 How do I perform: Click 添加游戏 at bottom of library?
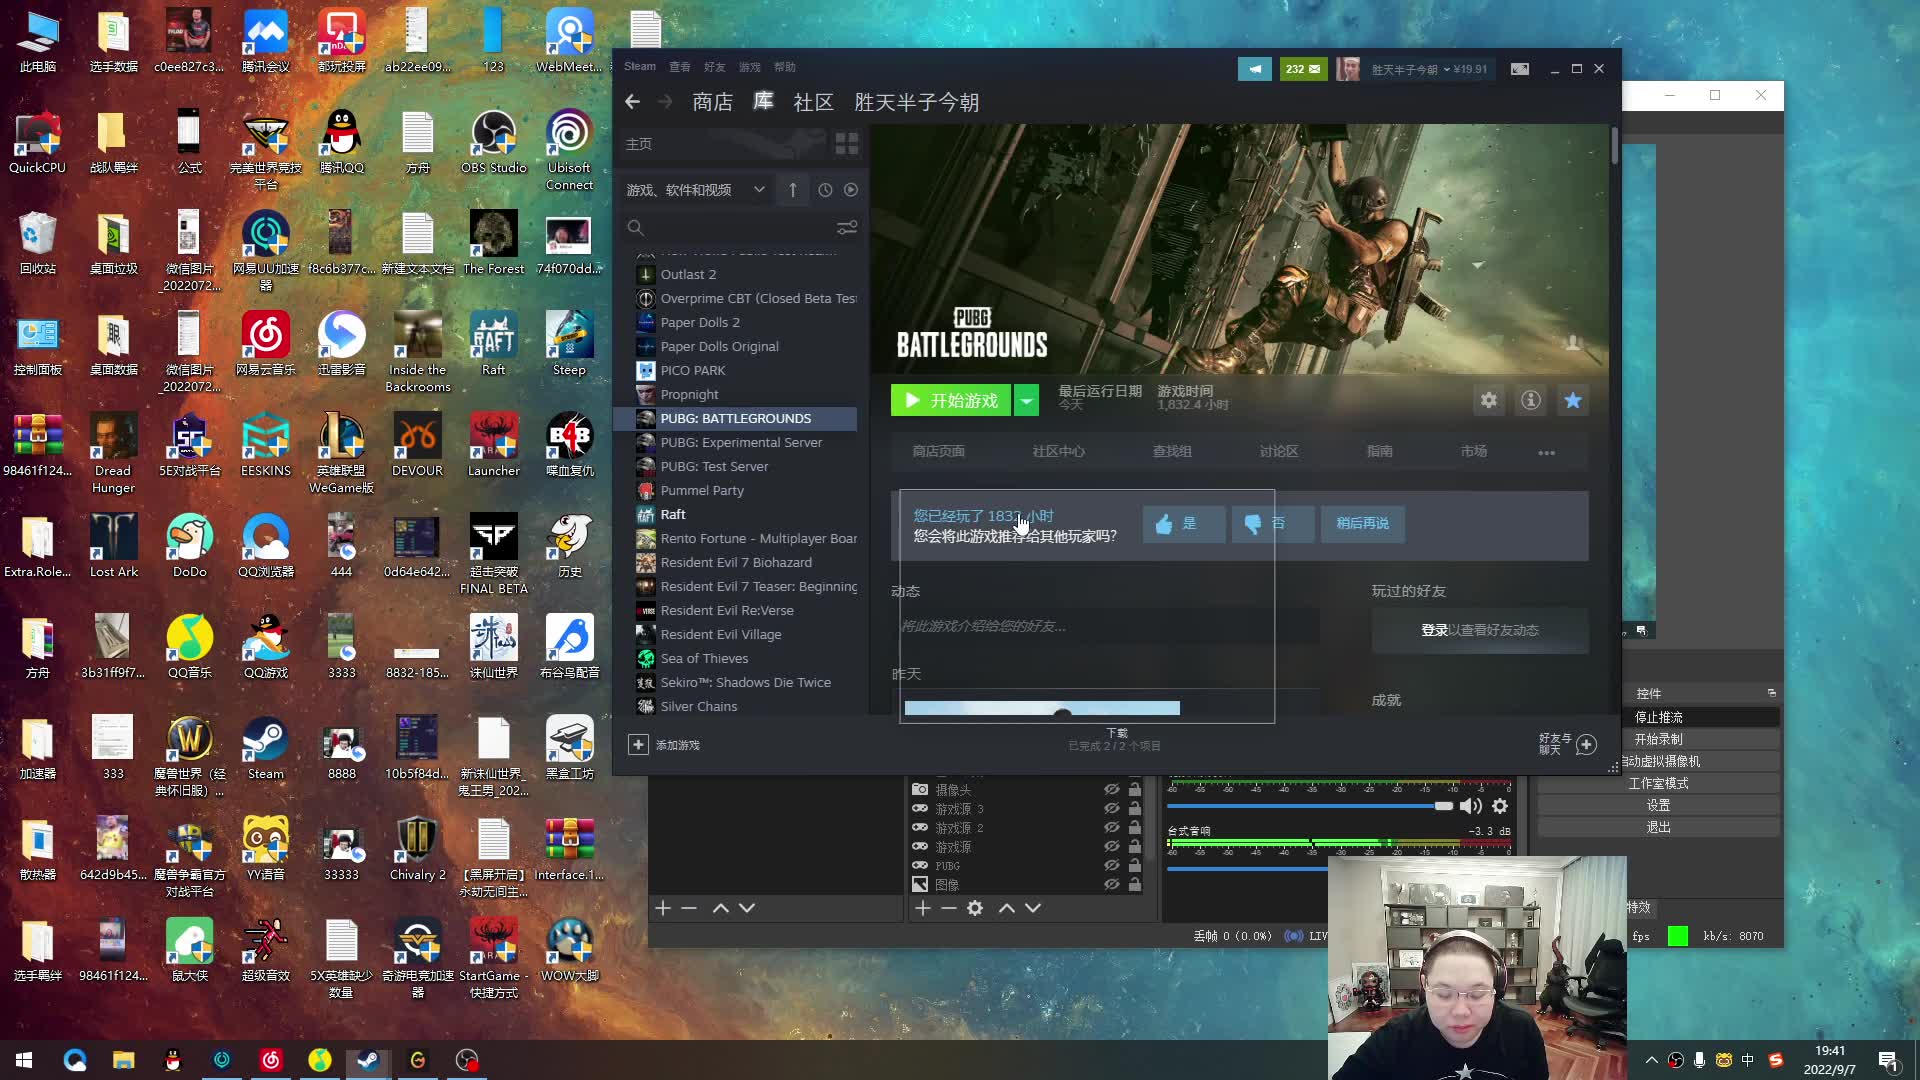664,745
